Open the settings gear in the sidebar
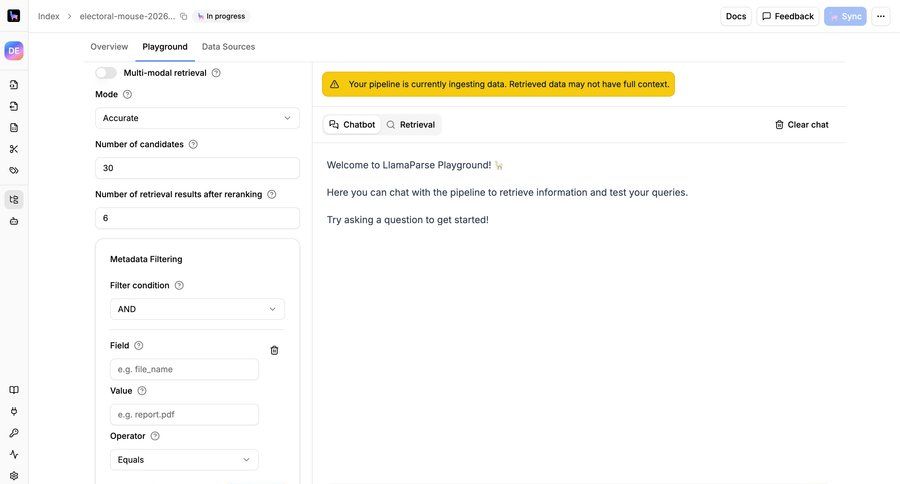Image resolution: width=900 pixels, height=484 pixels. point(14,476)
